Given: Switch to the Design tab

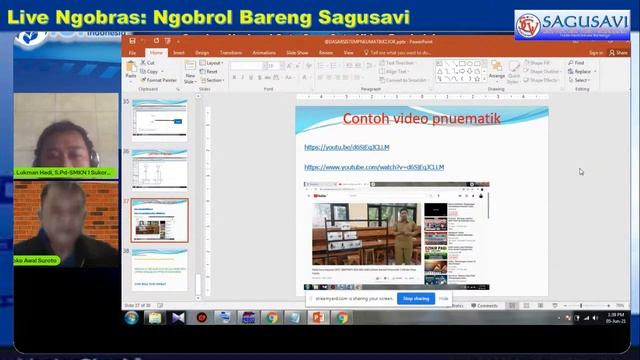Looking at the screenshot, I should 202,53.
